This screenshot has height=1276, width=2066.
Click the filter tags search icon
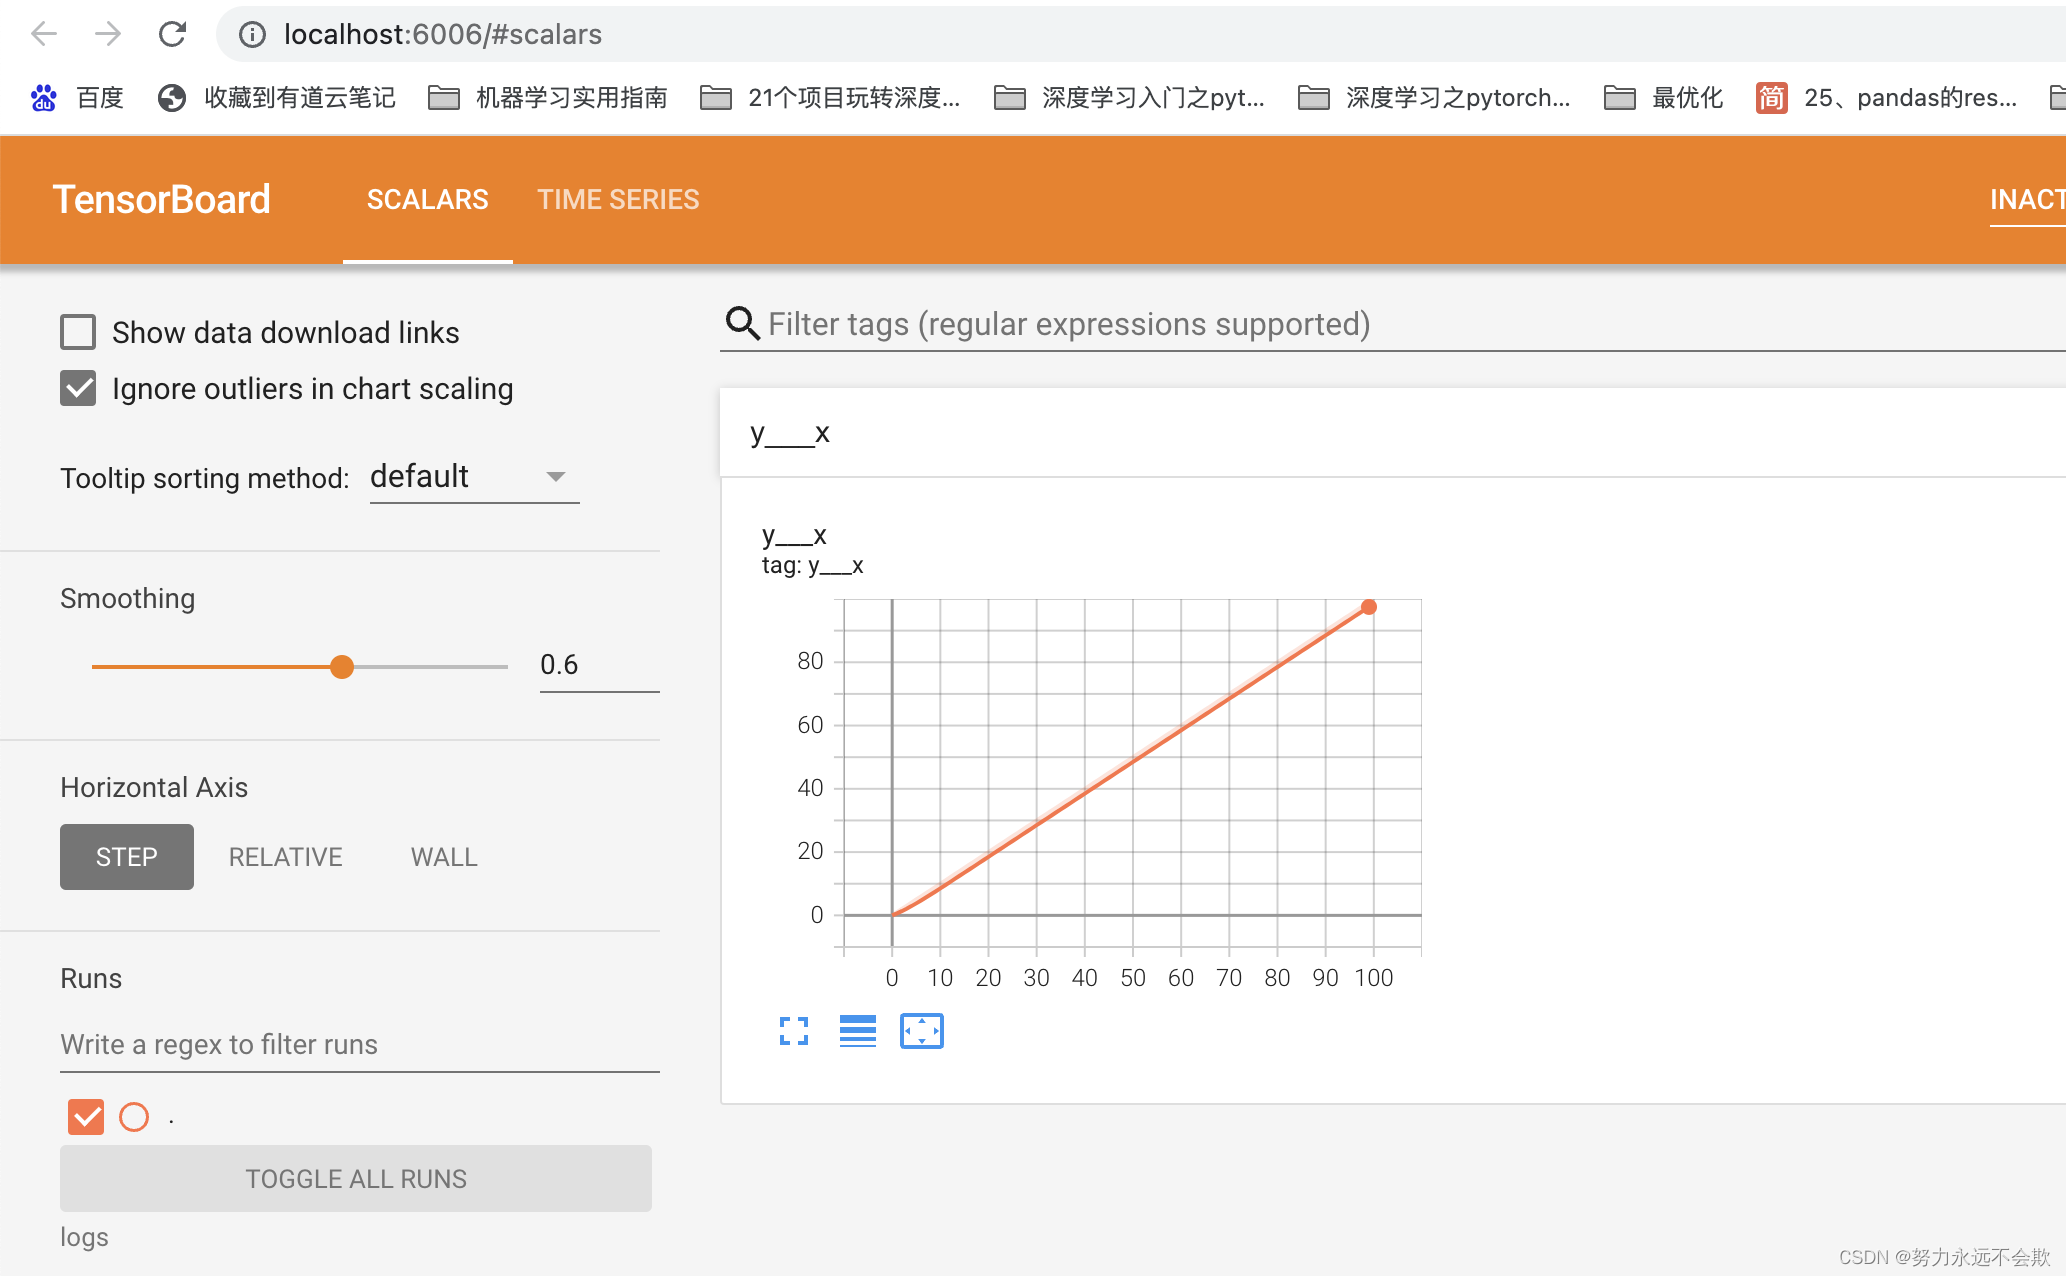click(741, 323)
